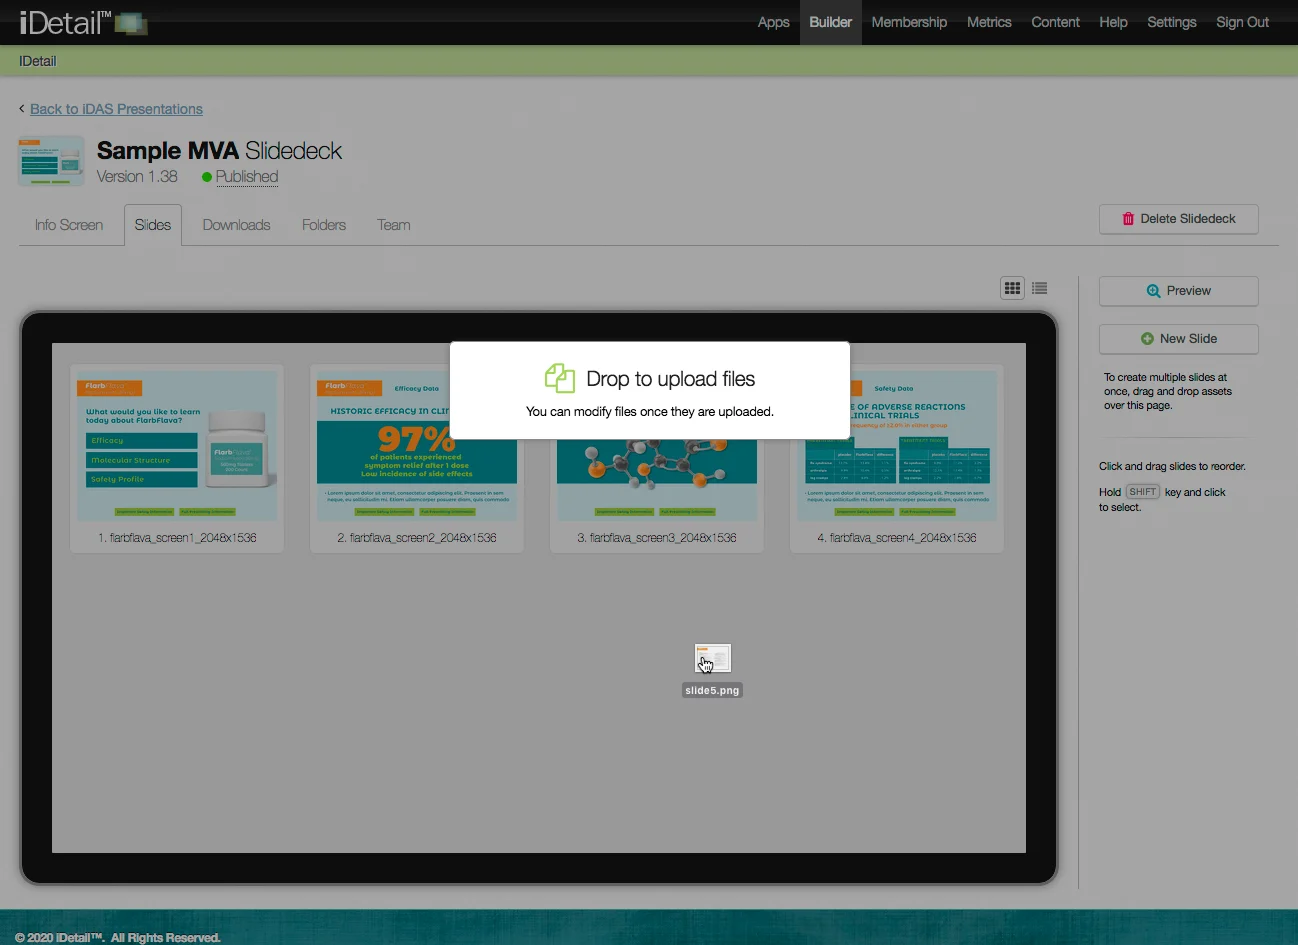This screenshot has width=1298, height=945.
Task: Click the Delete Slidedeck button
Action: (x=1178, y=219)
